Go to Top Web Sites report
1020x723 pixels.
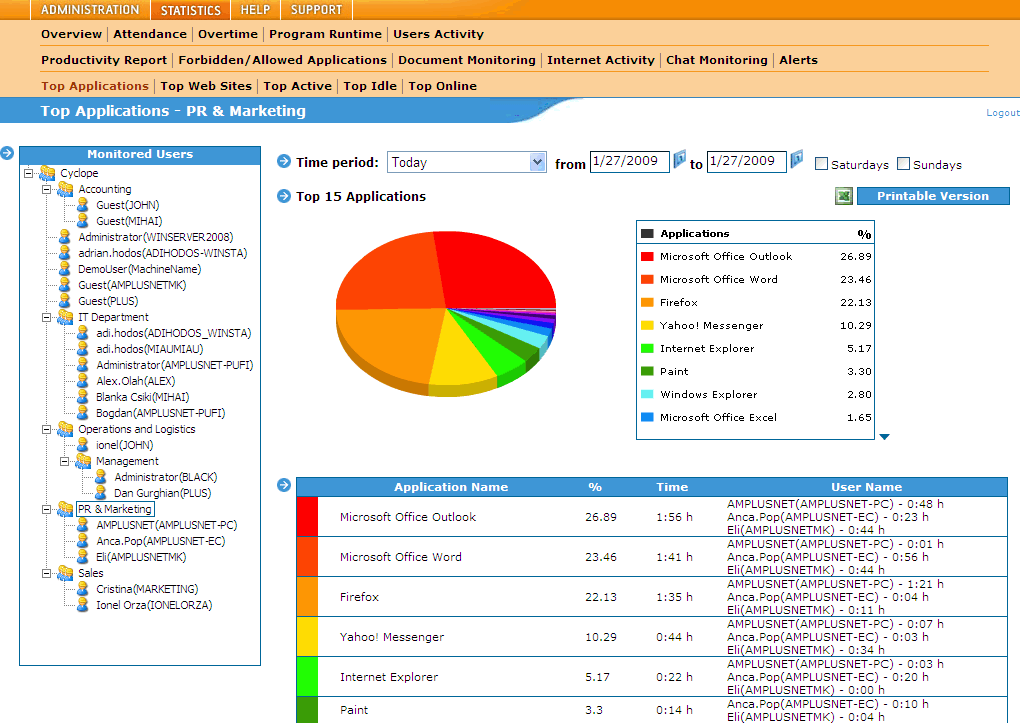pos(206,86)
